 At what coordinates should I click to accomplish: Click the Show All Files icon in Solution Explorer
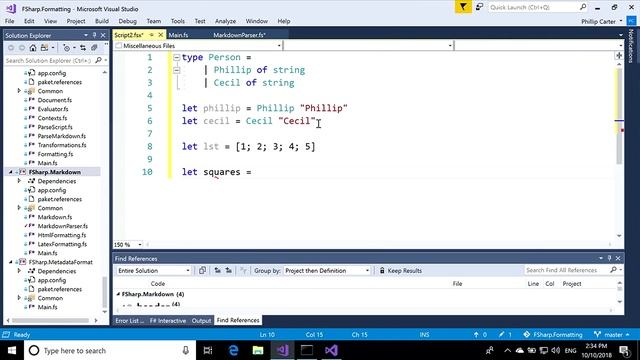click(x=94, y=48)
